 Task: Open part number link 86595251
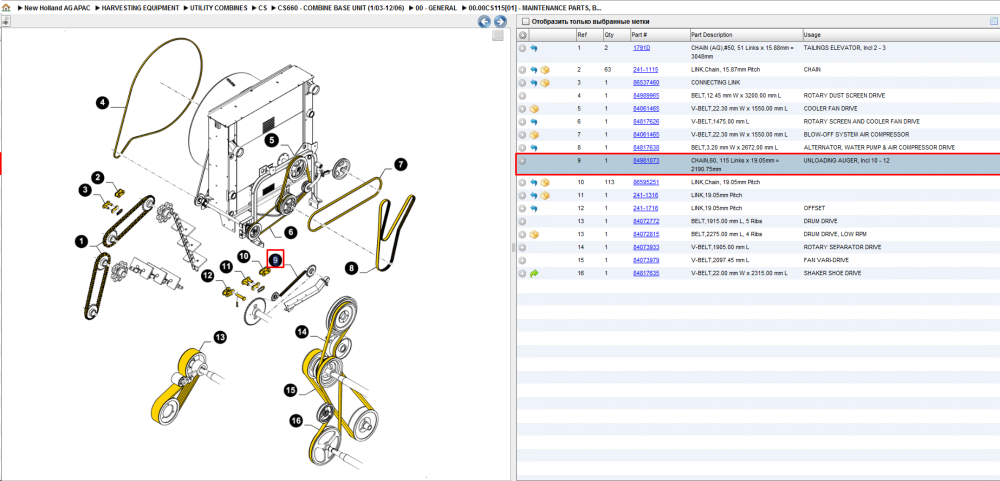[x=646, y=182]
